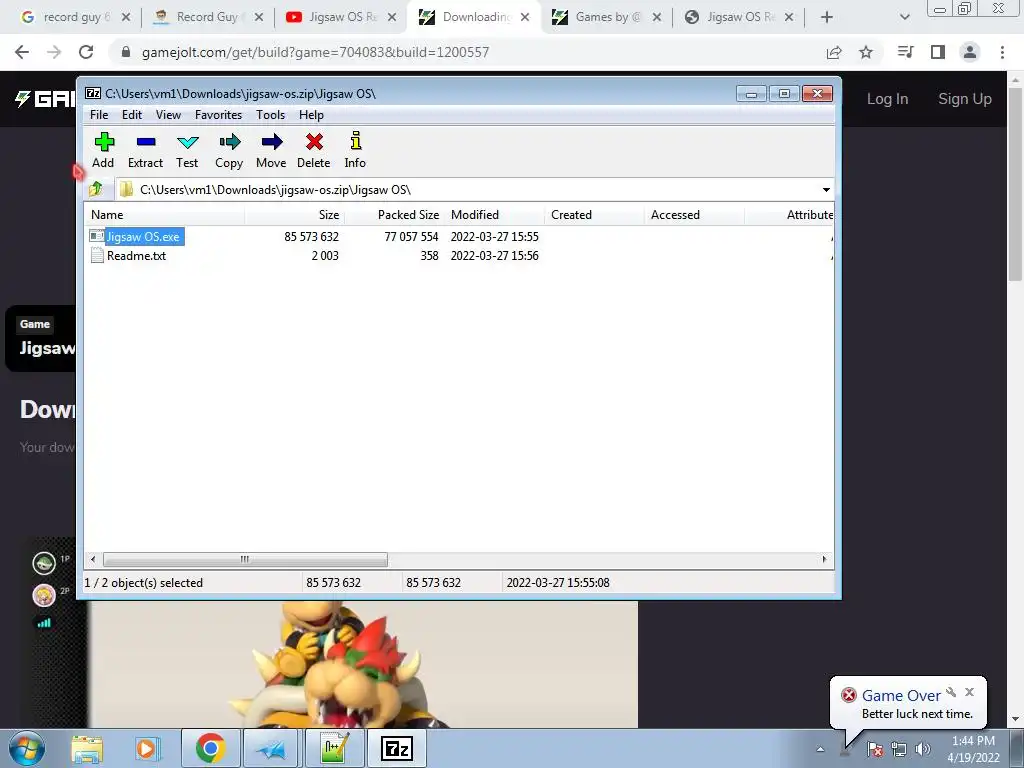Open the View menu in 7-Zip
Image resolution: width=1024 pixels, height=768 pixels.
click(168, 115)
